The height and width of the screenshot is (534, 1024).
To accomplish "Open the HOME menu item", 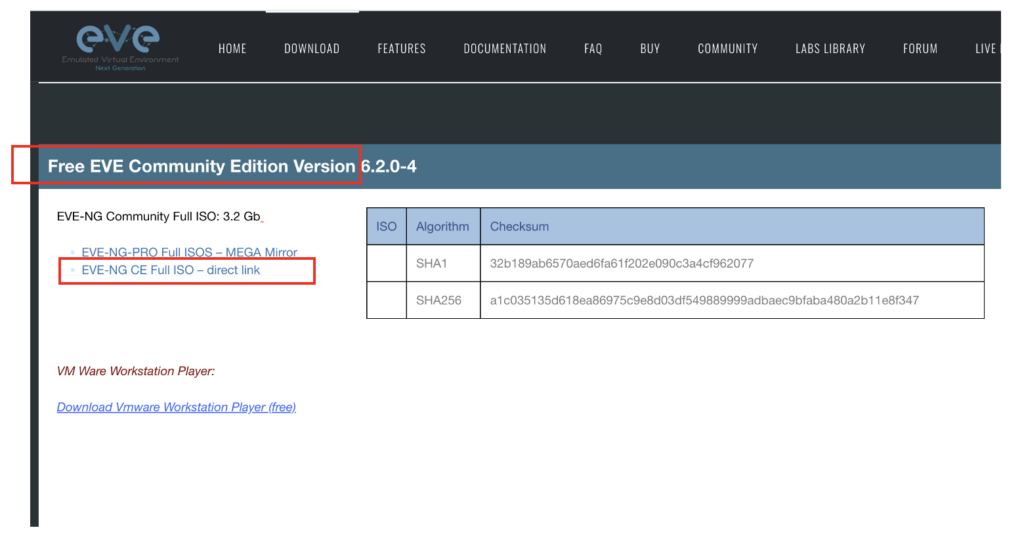I will click(232, 48).
